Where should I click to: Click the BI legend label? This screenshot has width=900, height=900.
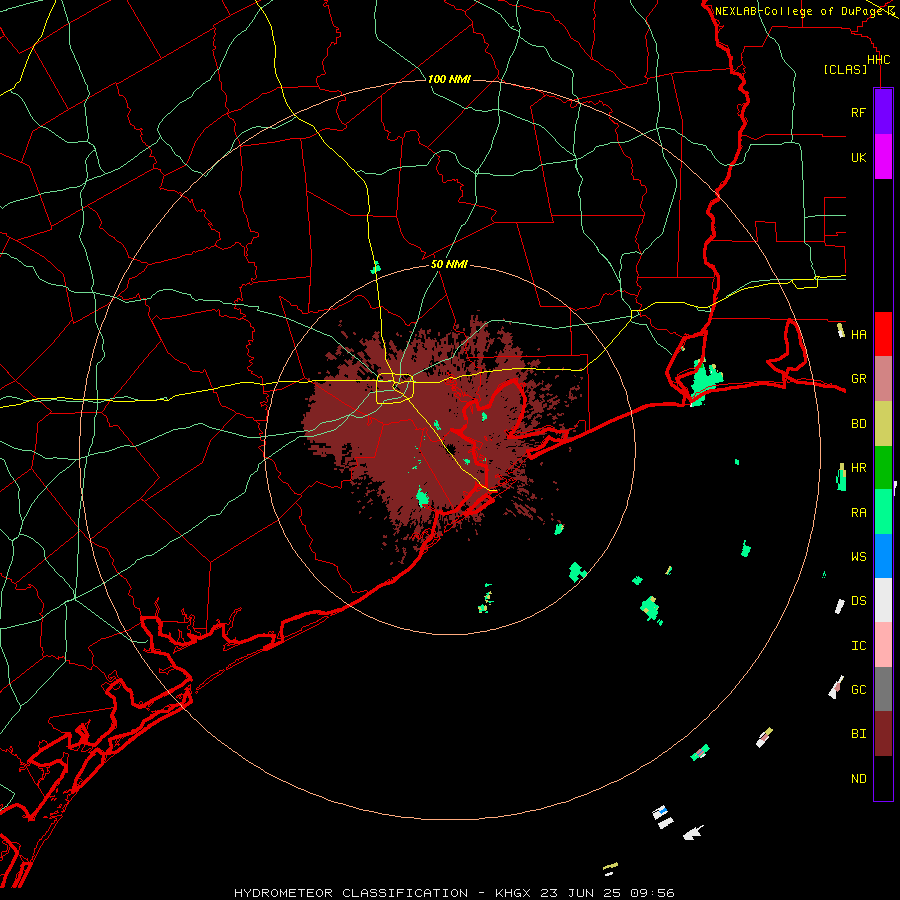(858, 734)
